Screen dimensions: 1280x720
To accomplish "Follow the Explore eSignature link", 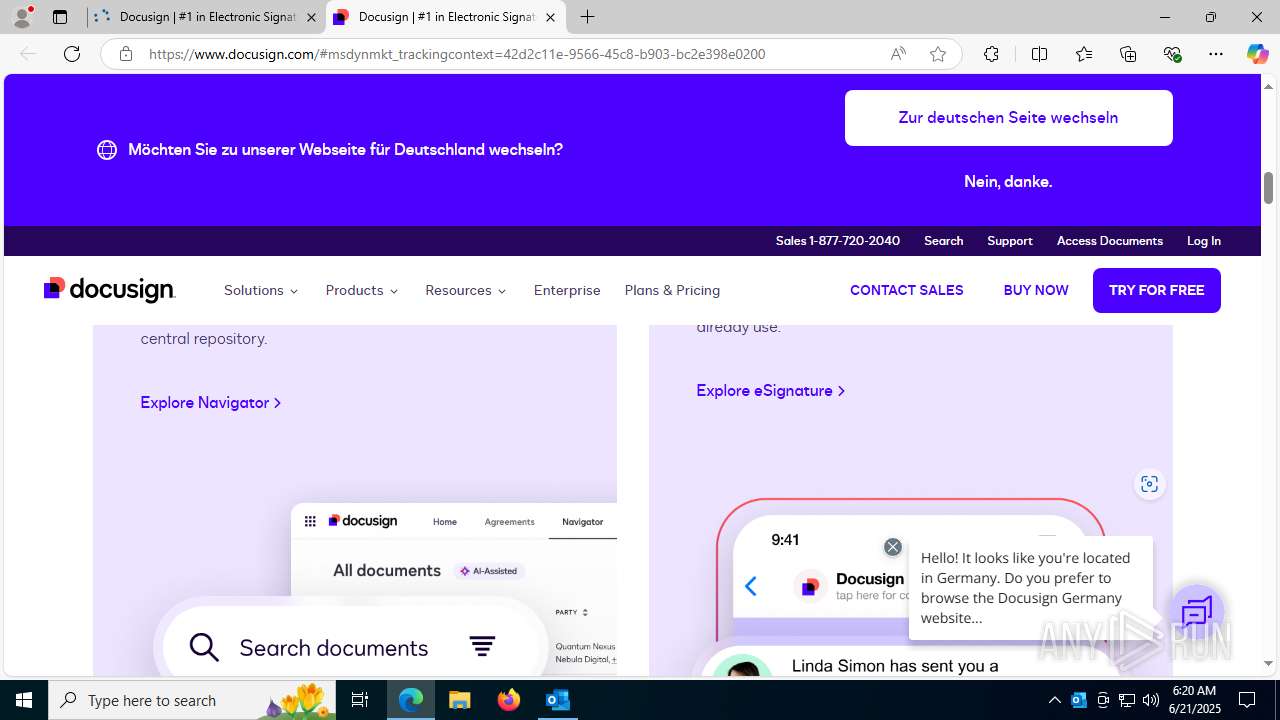I will click(771, 390).
